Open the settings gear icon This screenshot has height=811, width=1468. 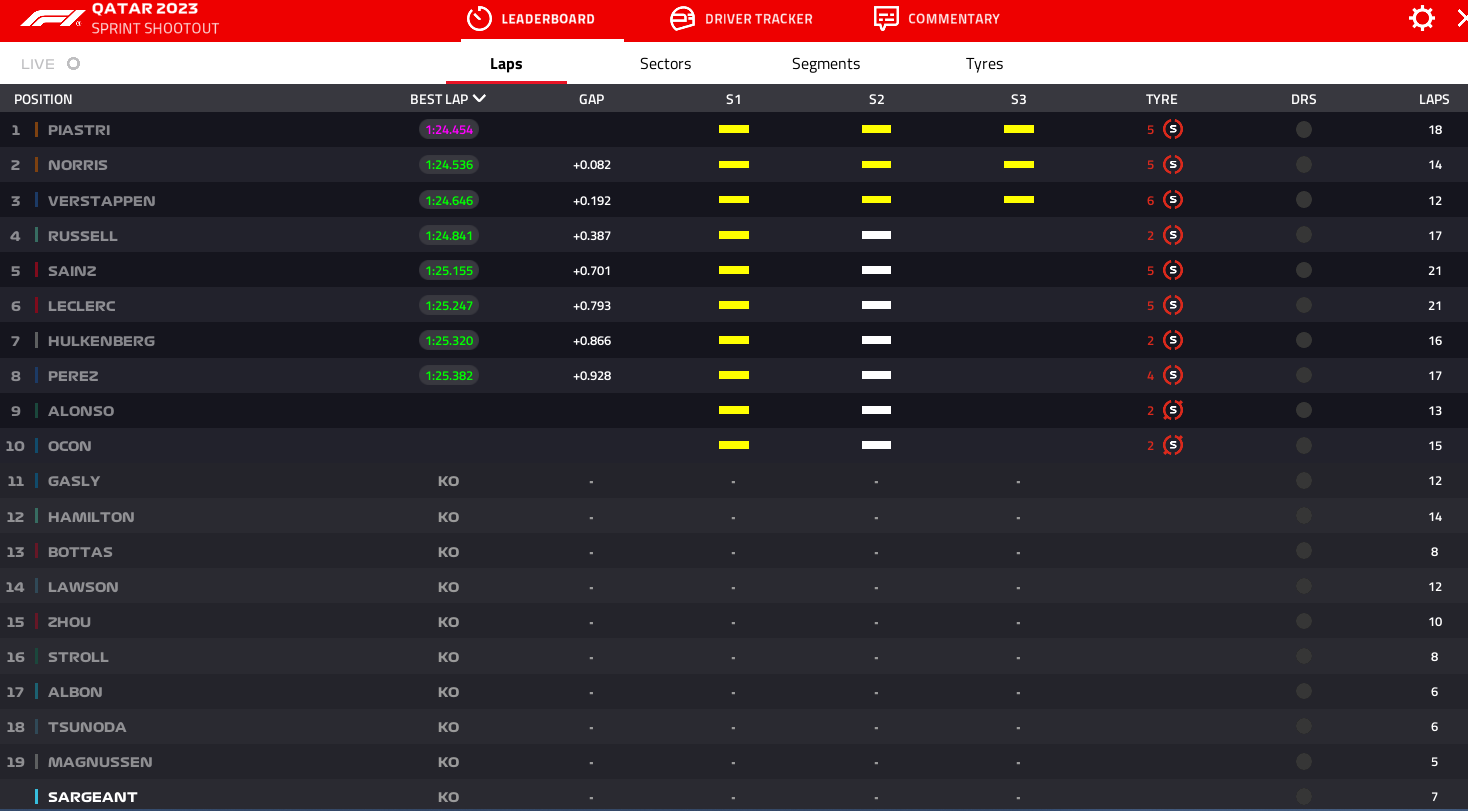[1422, 18]
